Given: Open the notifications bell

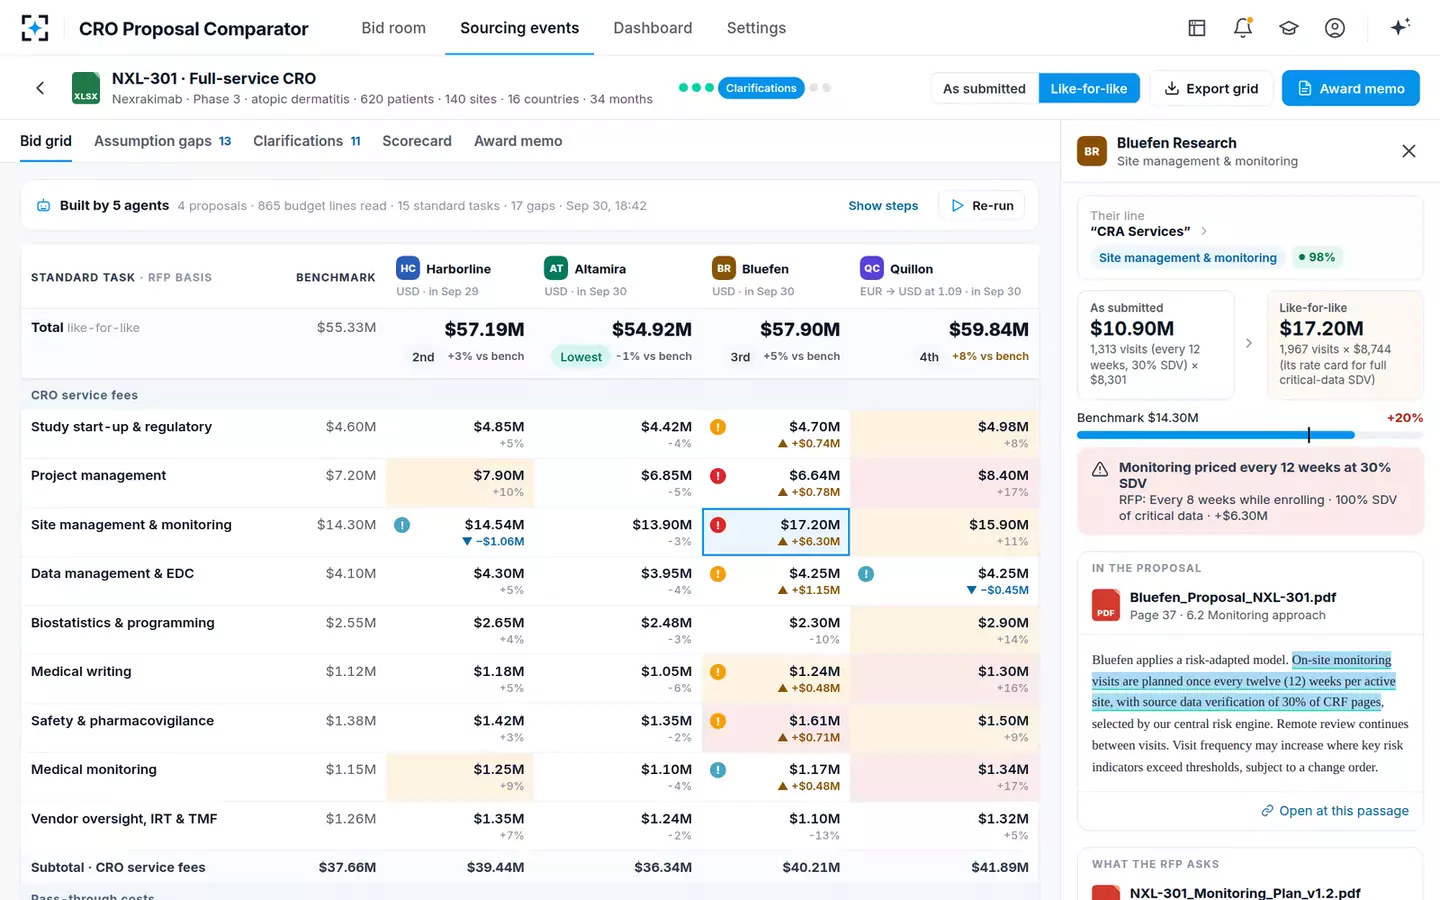Looking at the screenshot, I should click(x=1243, y=28).
